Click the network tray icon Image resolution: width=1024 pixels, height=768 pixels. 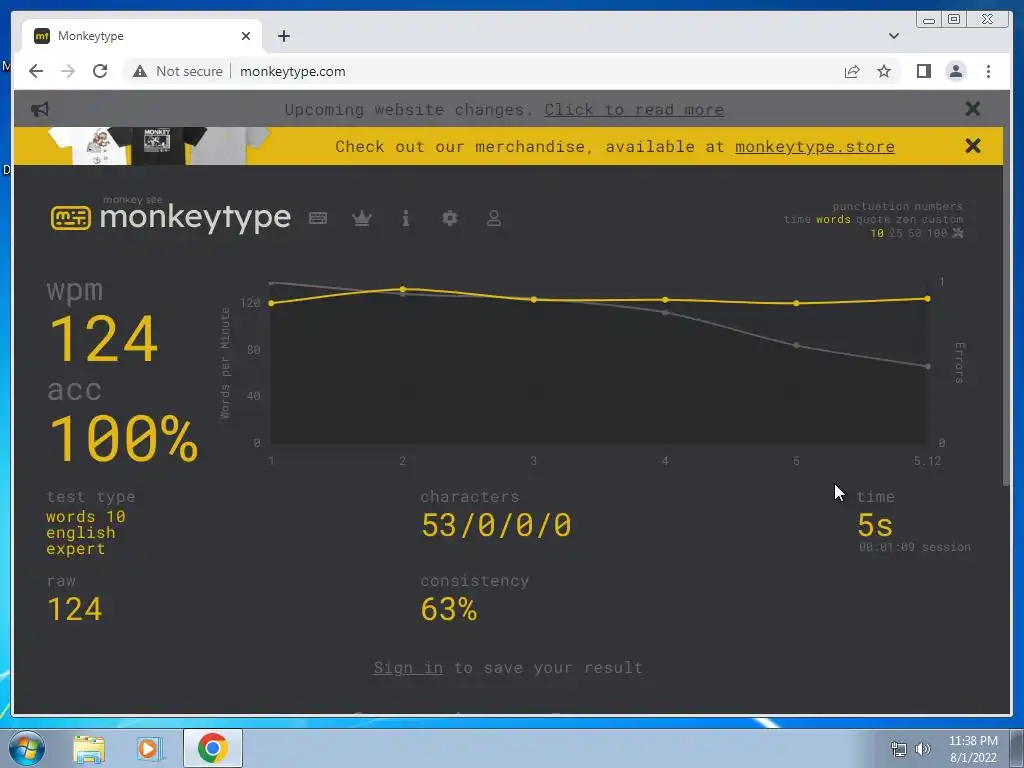[x=899, y=748]
